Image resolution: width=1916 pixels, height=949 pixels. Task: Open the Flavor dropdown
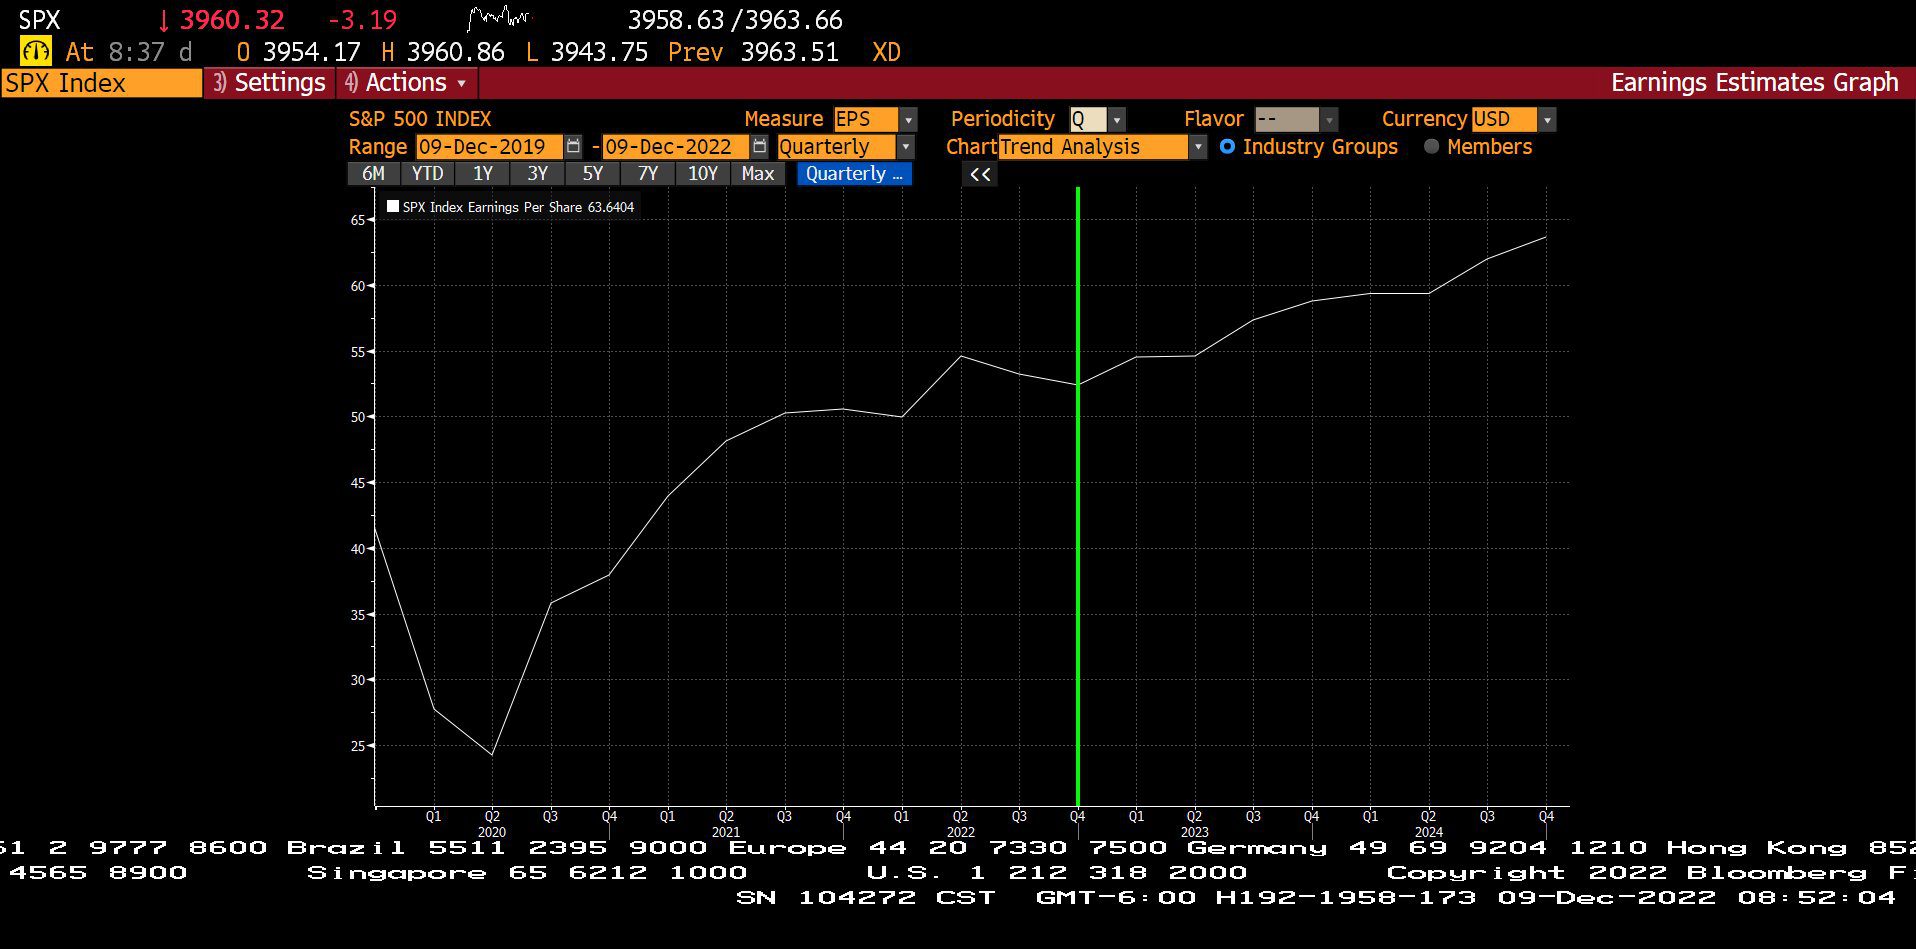pyautogui.click(x=1329, y=120)
